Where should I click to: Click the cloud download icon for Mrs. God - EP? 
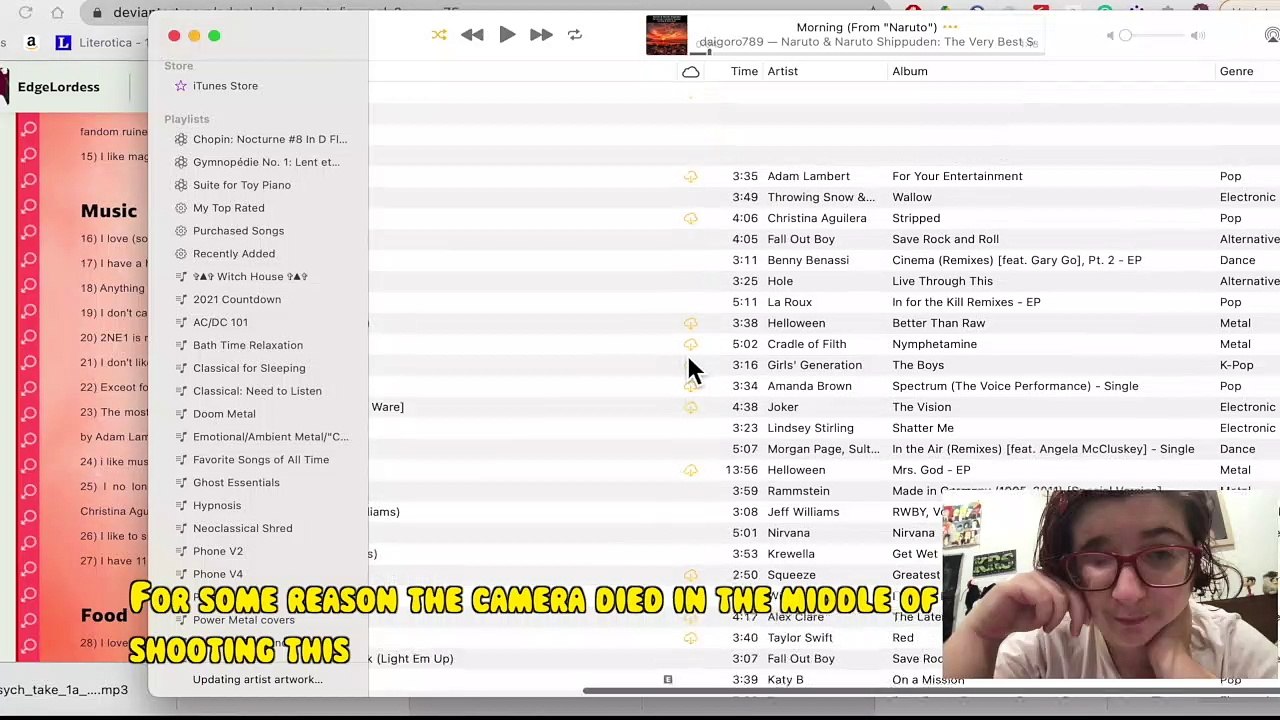(x=690, y=471)
